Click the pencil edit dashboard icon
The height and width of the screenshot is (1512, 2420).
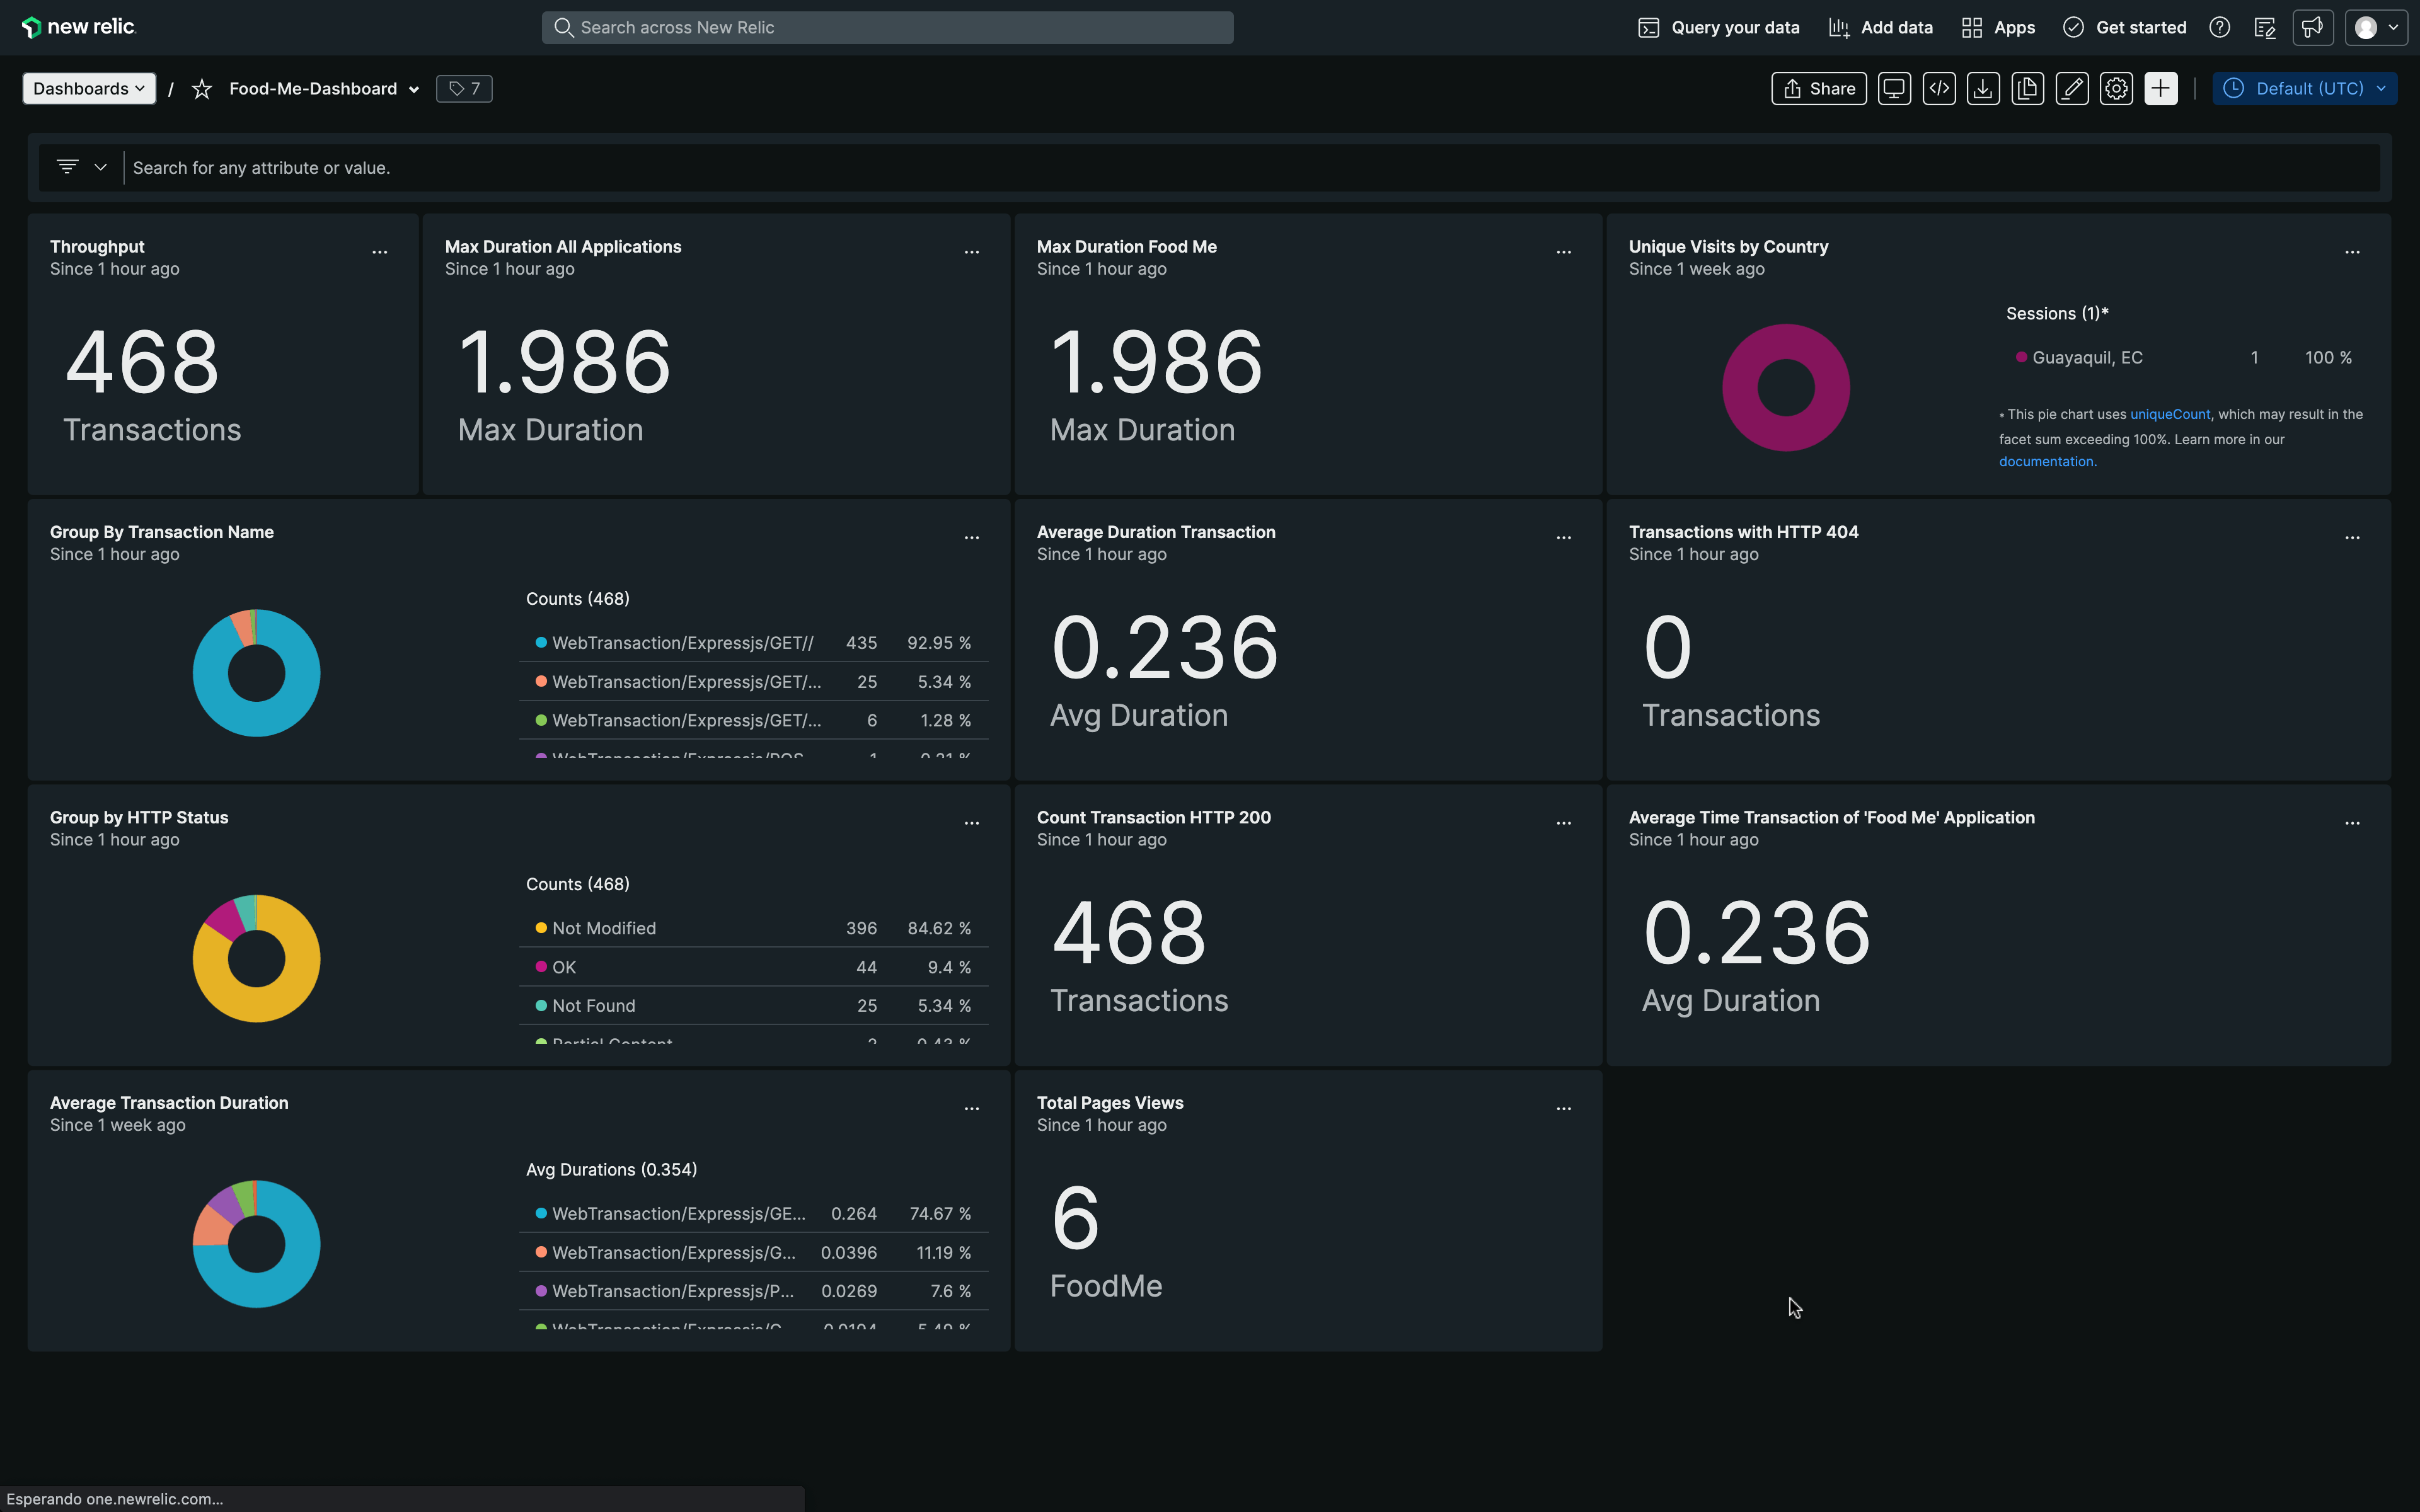click(2072, 88)
